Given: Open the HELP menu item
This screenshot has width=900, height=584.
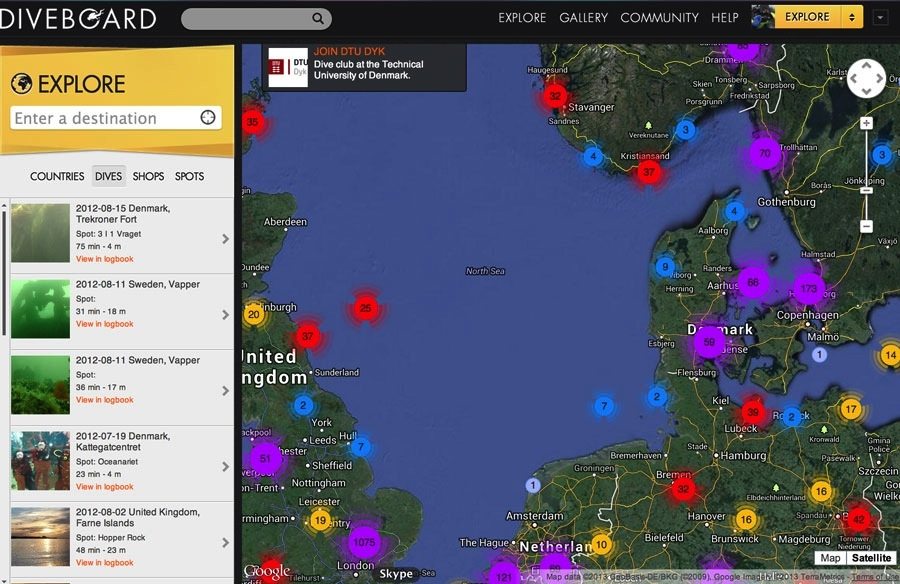Looking at the screenshot, I should [x=724, y=18].
